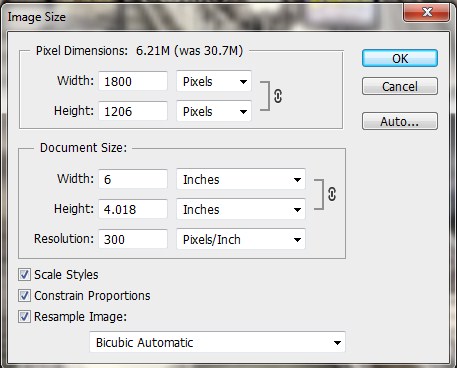This screenshot has width=457, height=368.
Task: Click the Document Size Height field showing 4.018
Action: 133,209
